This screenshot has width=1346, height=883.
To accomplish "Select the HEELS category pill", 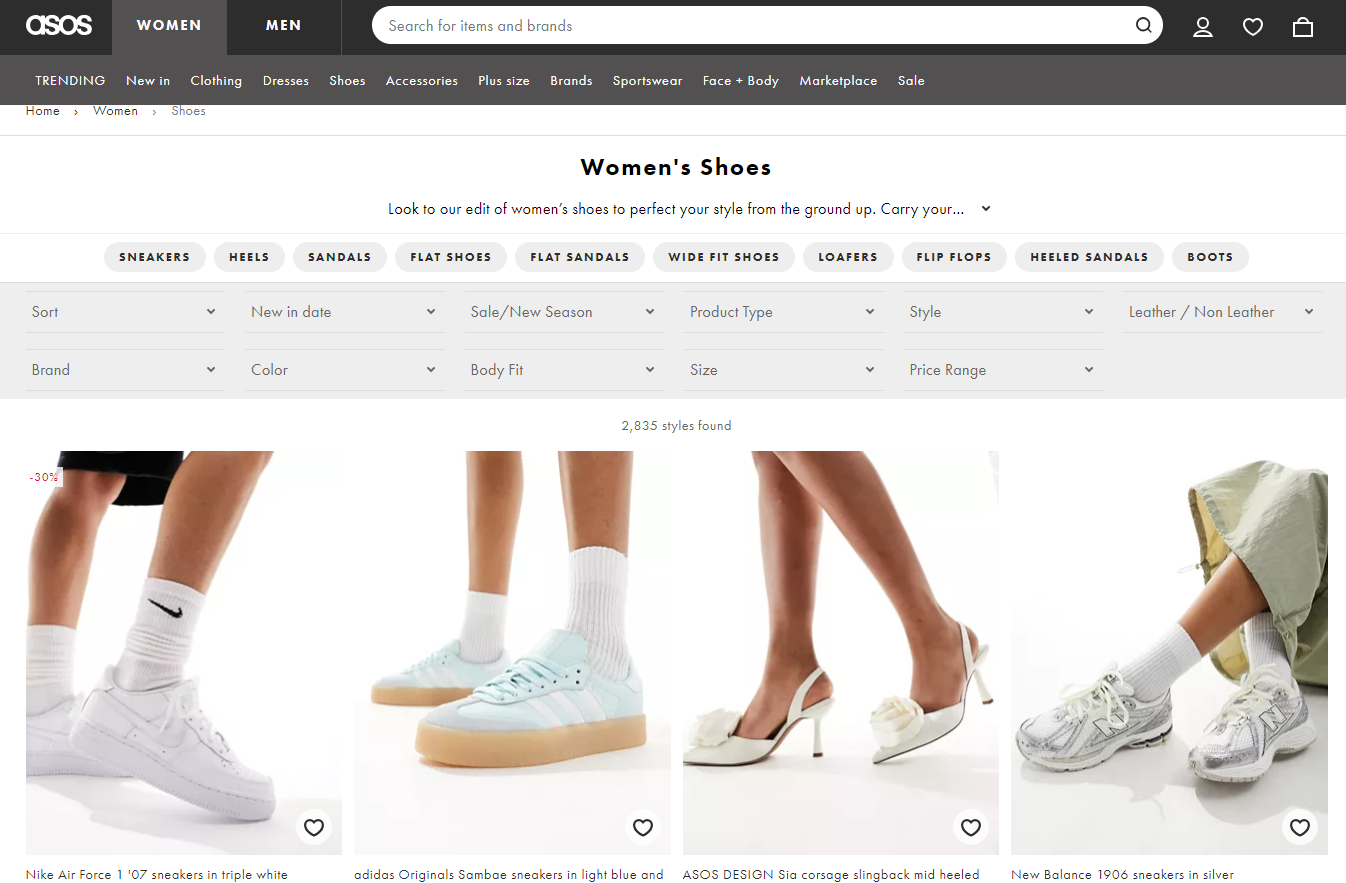I will pyautogui.click(x=249, y=257).
